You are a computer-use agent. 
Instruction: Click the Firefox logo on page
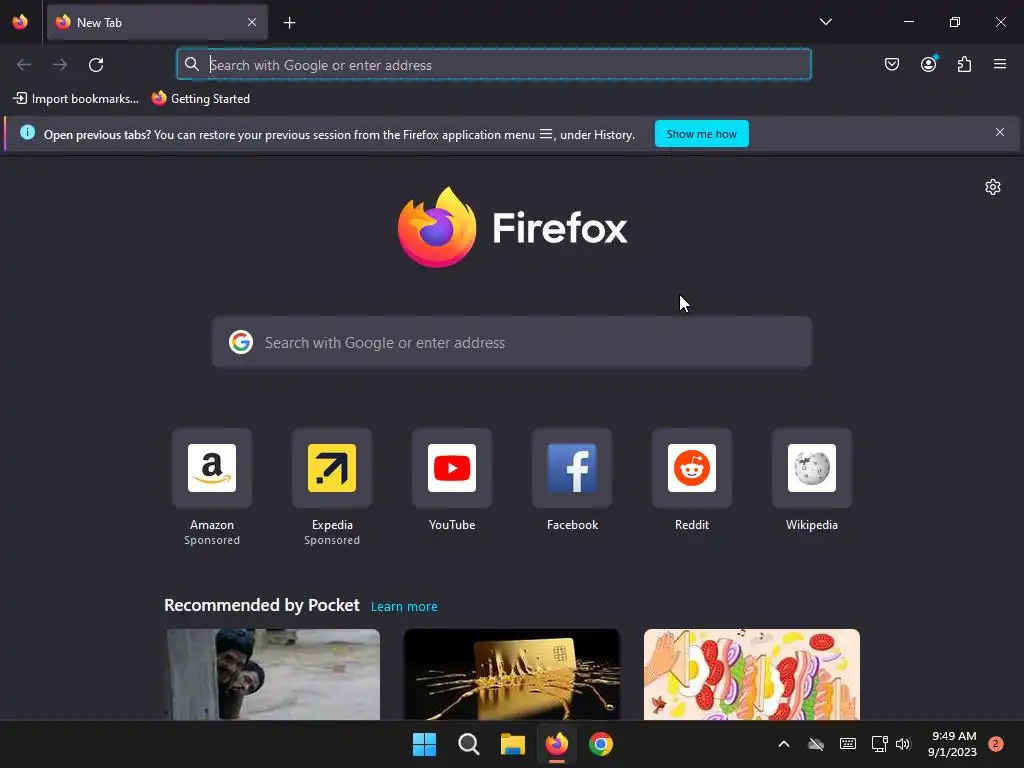[512, 227]
